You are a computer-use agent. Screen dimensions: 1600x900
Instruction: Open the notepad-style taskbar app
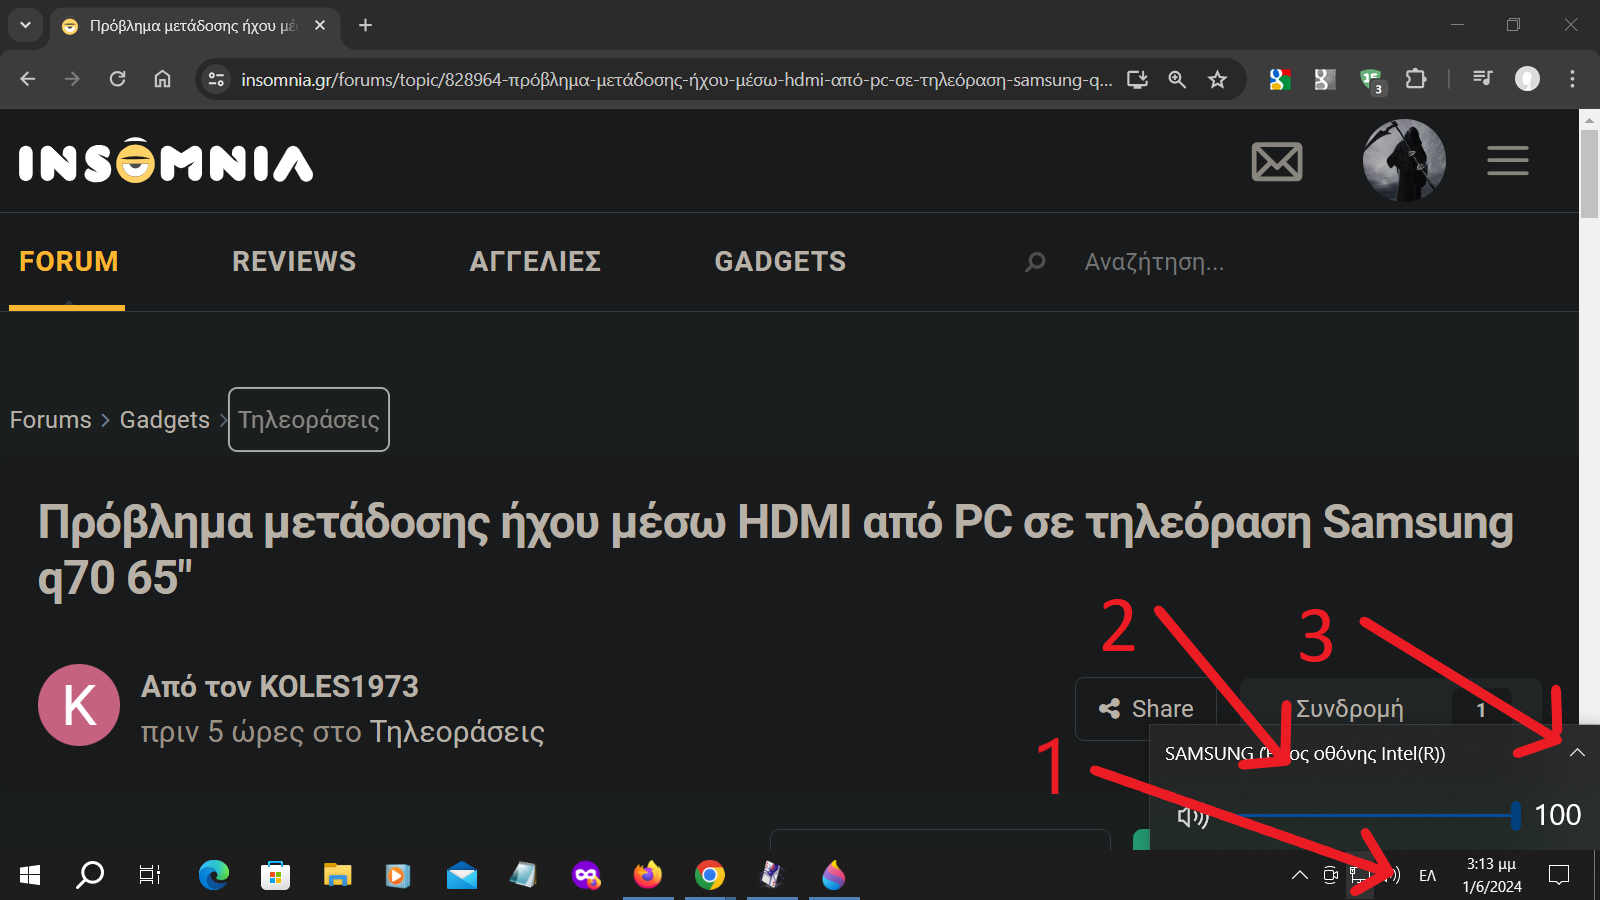[x=523, y=876]
